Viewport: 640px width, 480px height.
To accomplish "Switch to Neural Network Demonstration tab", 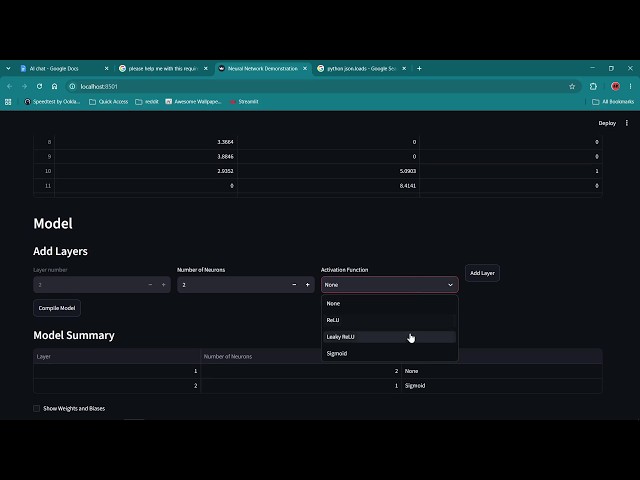I will click(262, 69).
